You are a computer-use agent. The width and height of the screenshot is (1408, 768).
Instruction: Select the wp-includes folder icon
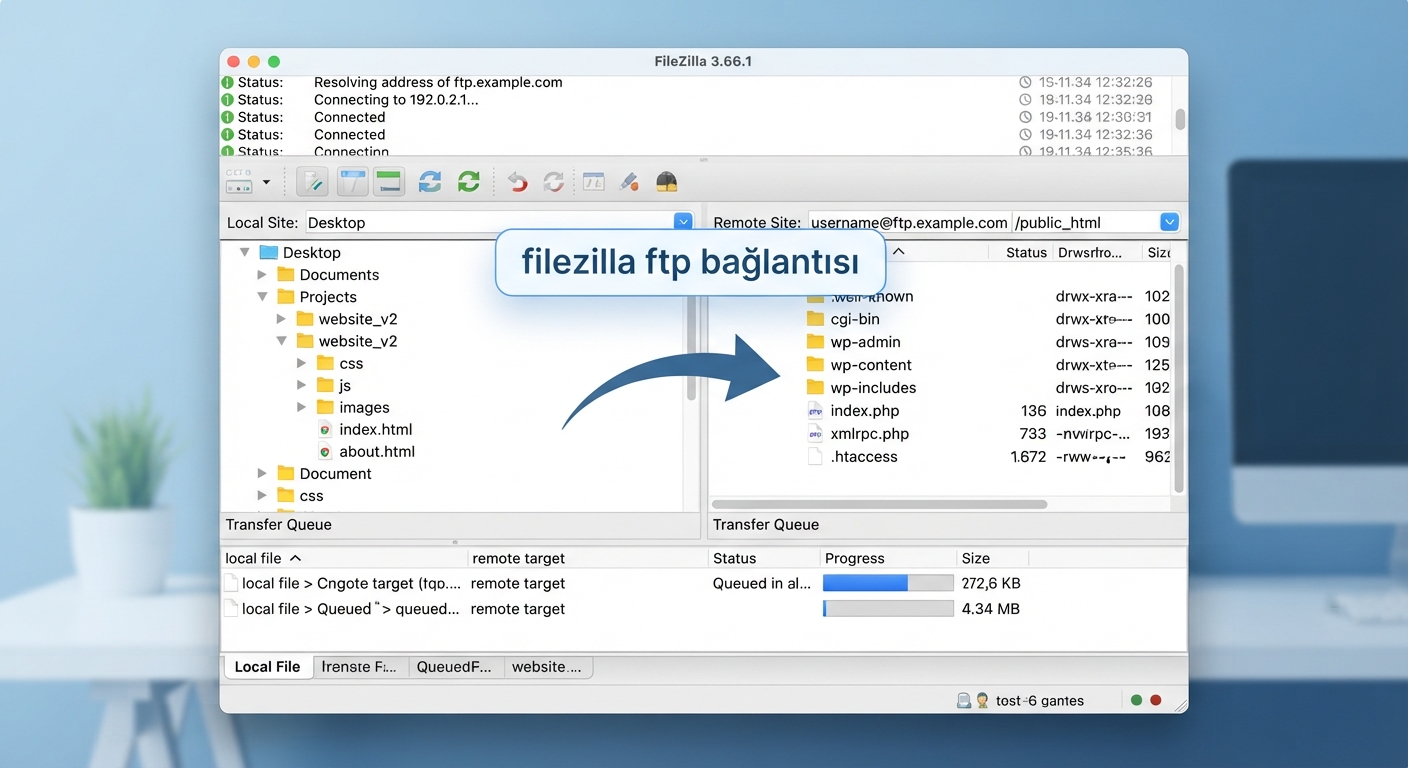click(815, 388)
